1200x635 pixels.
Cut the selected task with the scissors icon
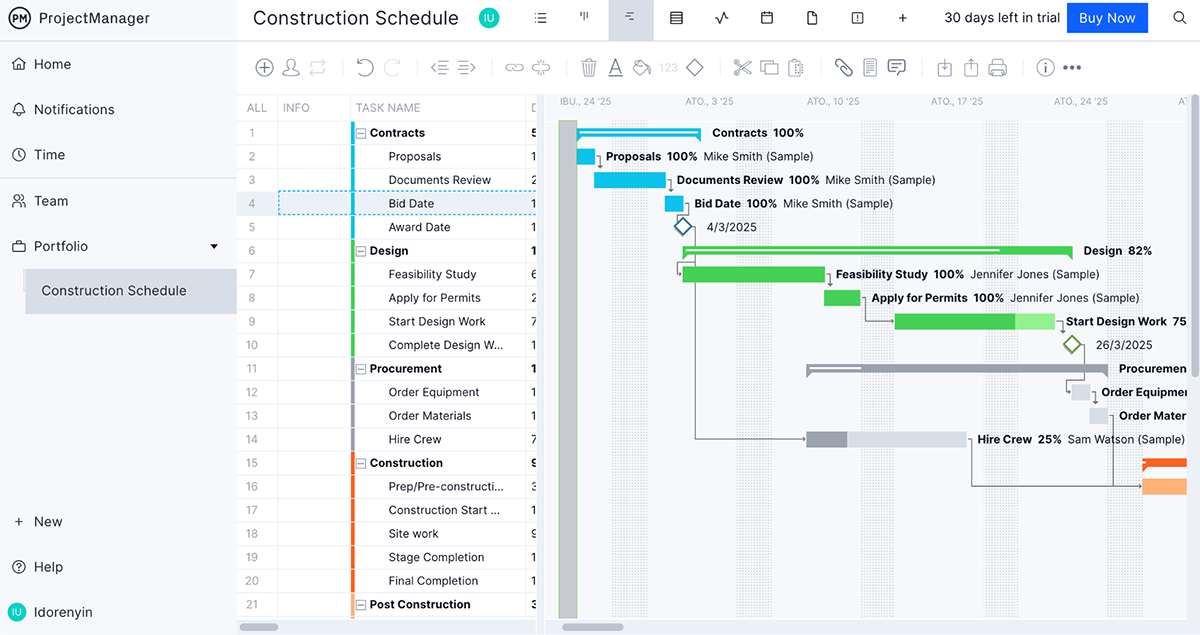[x=742, y=67]
